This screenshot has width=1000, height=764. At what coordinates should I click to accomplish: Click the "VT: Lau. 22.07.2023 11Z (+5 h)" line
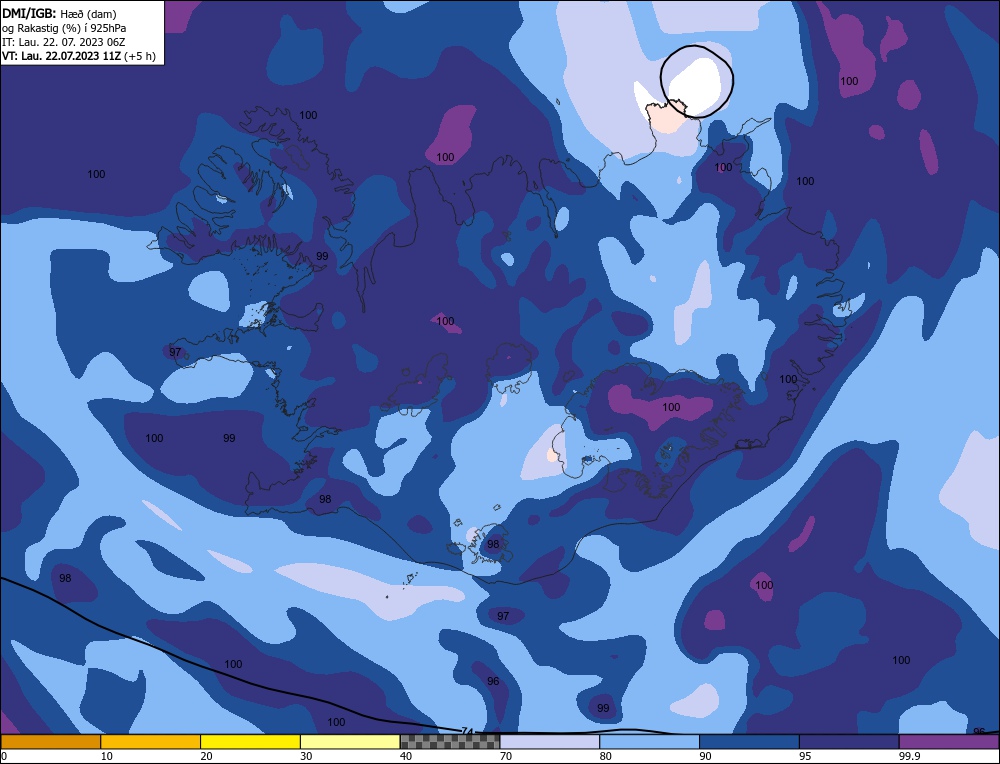tap(78, 56)
